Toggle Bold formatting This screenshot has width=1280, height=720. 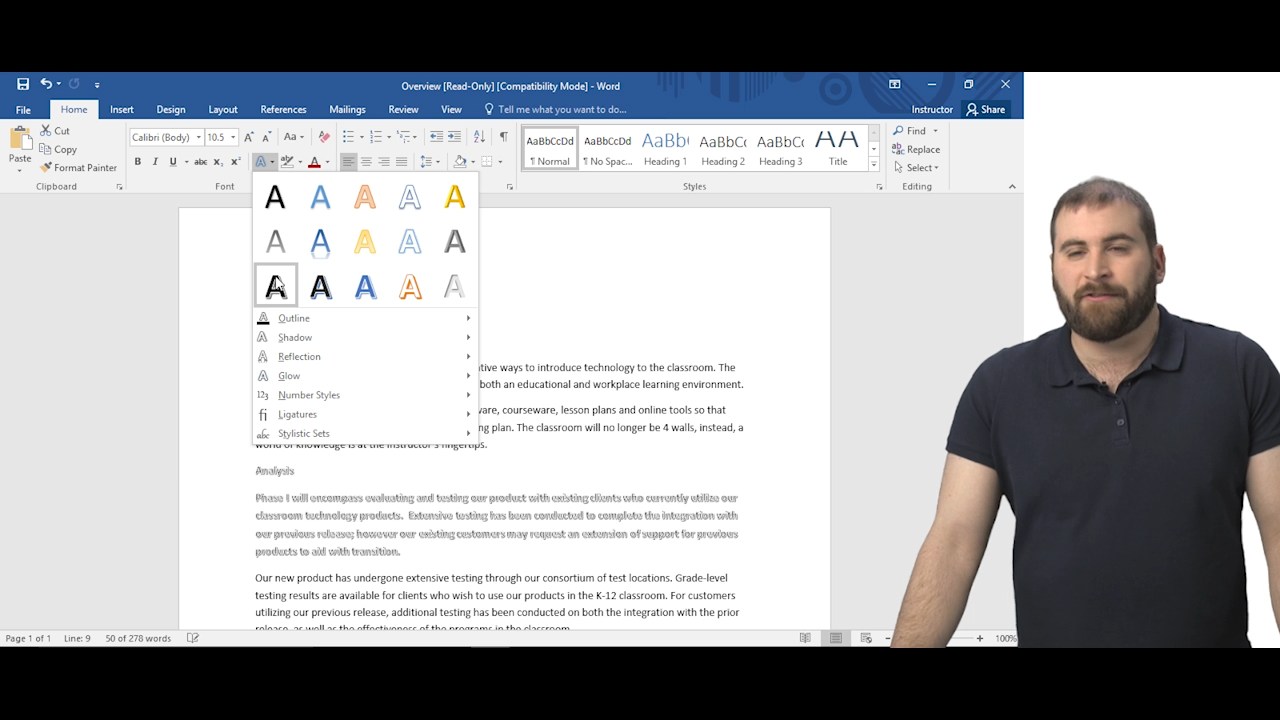click(137, 162)
